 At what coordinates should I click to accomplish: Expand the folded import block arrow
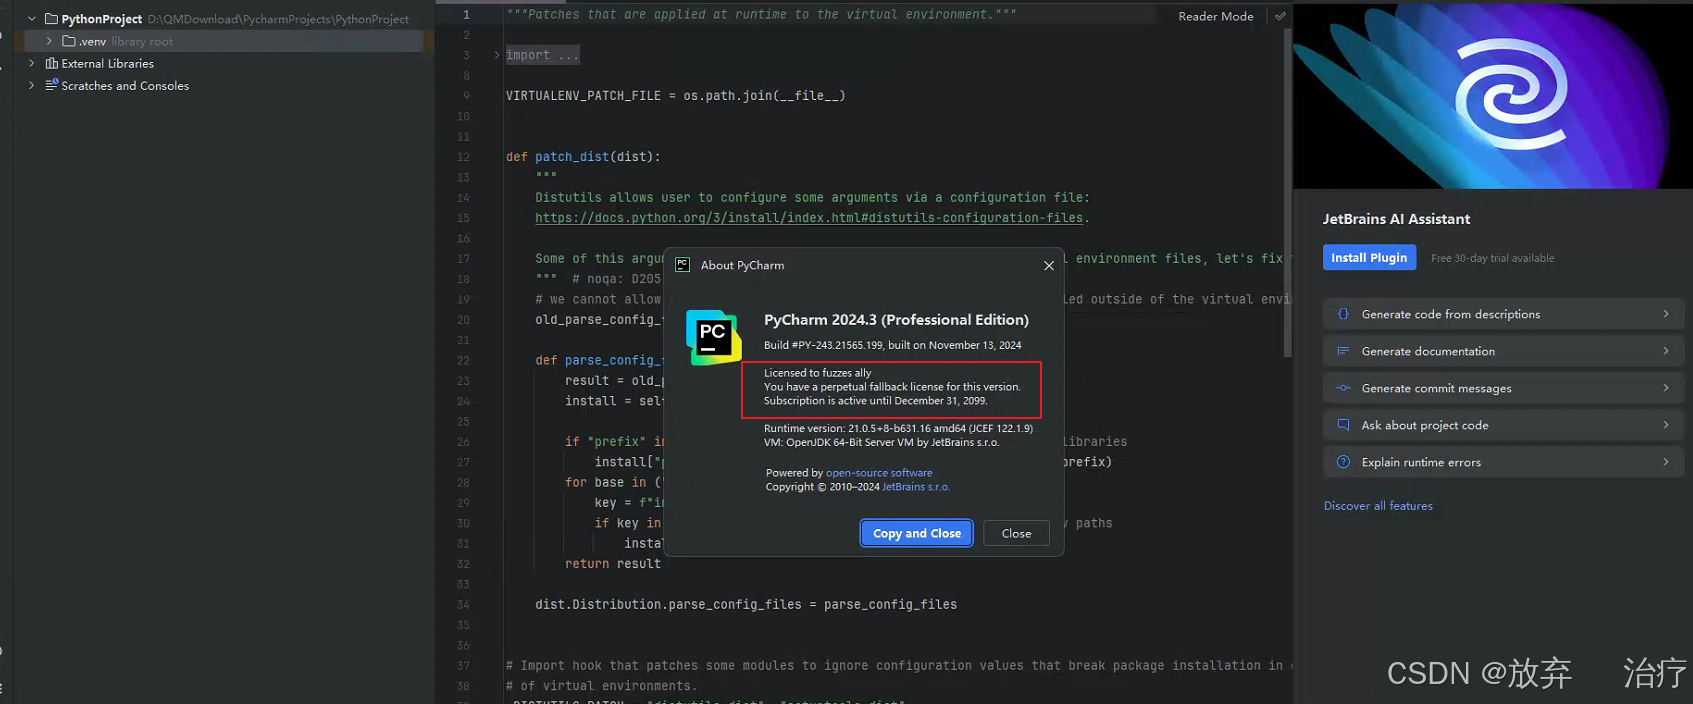point(497,55)
